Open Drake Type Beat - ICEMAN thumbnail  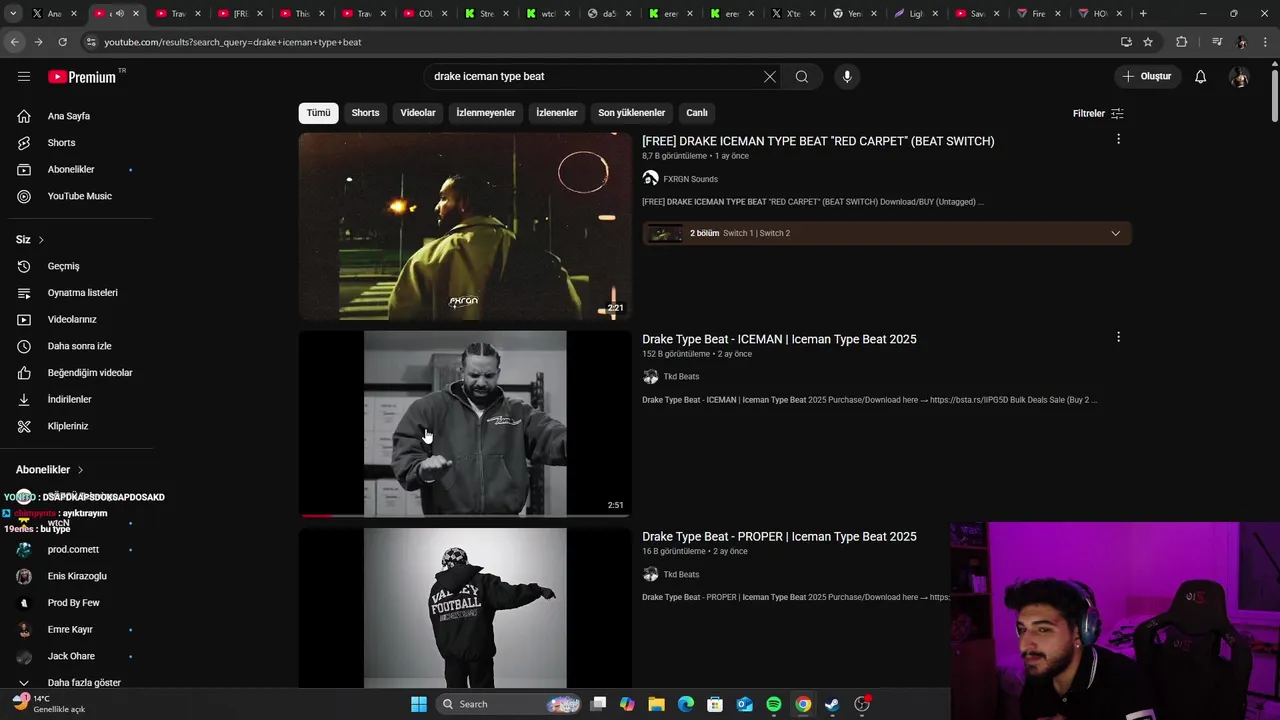pyautogui.click(x=465, y=424)
